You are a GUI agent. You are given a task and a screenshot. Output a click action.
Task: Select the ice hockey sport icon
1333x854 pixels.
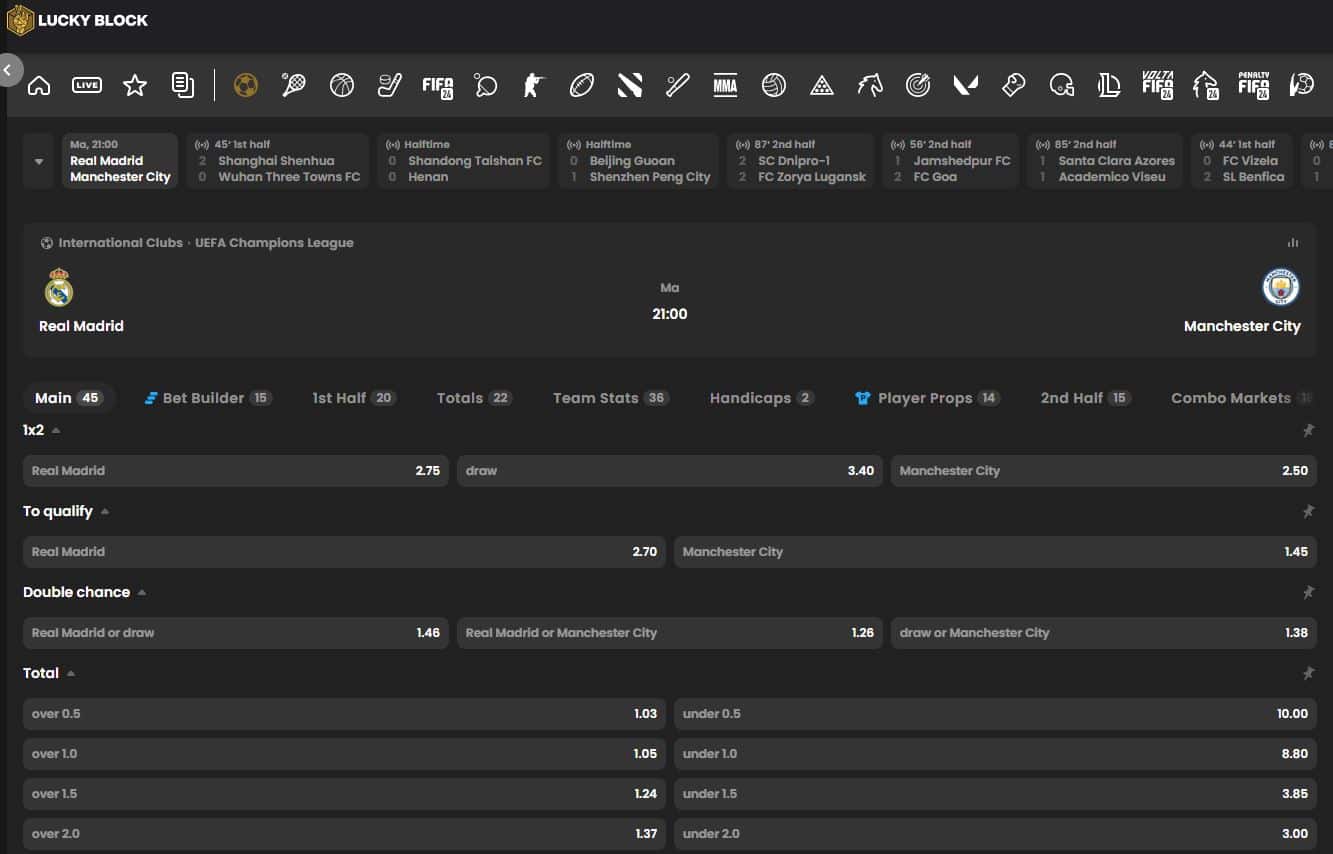point(390,86)
